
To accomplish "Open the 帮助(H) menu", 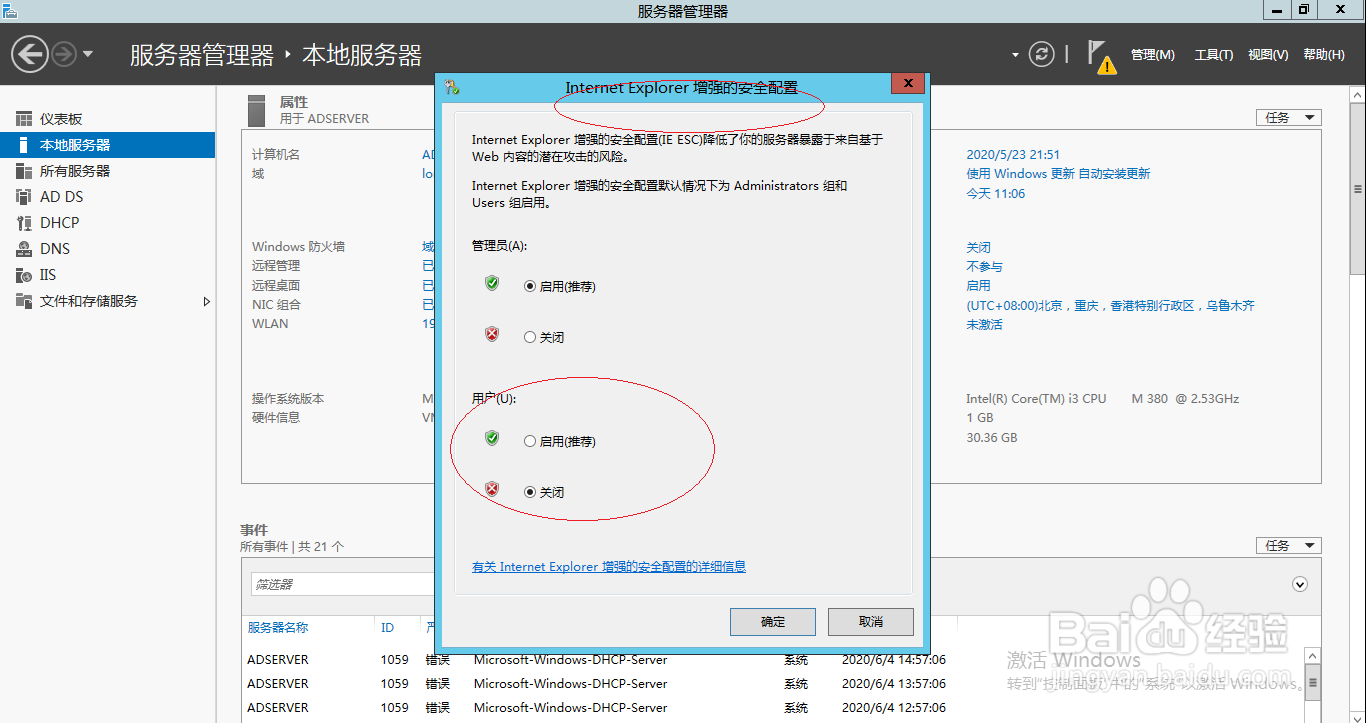I will (1324, 55).
